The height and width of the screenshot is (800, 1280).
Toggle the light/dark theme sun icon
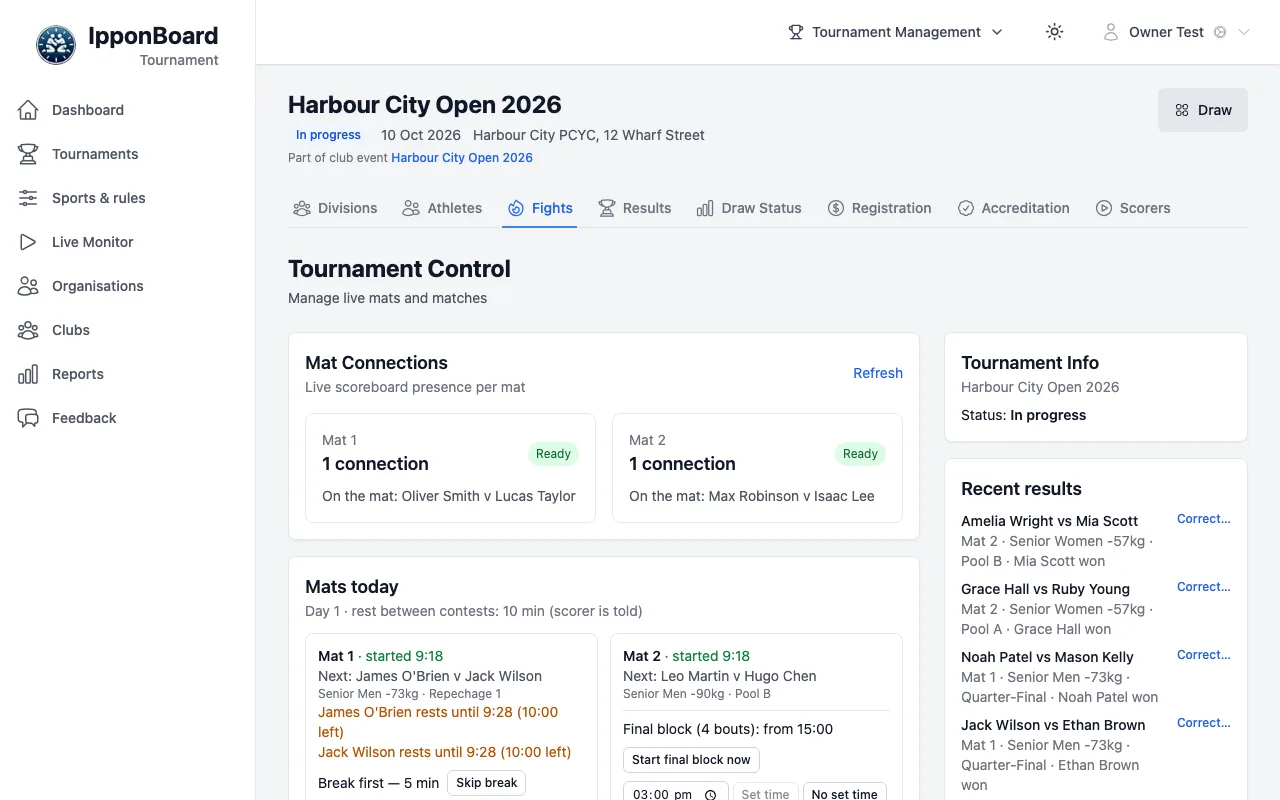pos(1054,32)
